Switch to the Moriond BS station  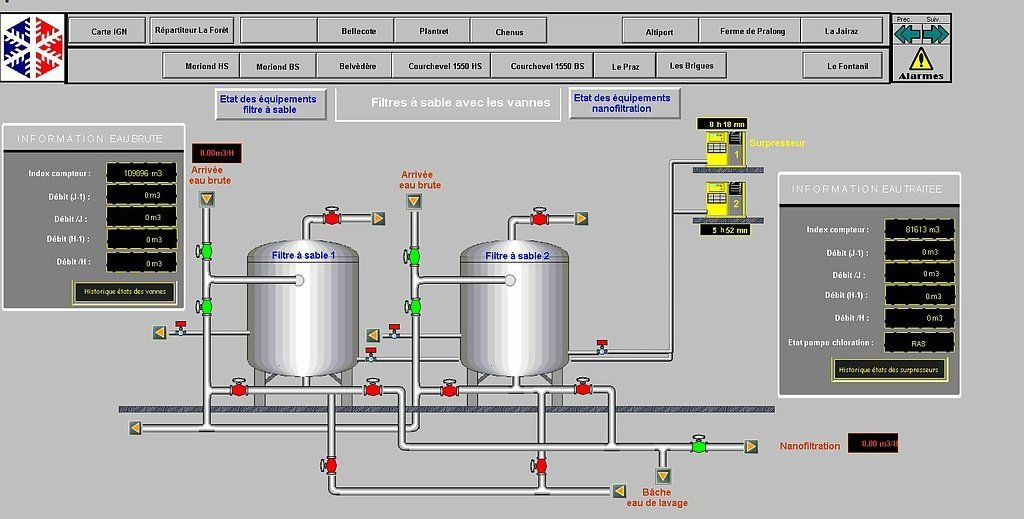tap(277, 67)
